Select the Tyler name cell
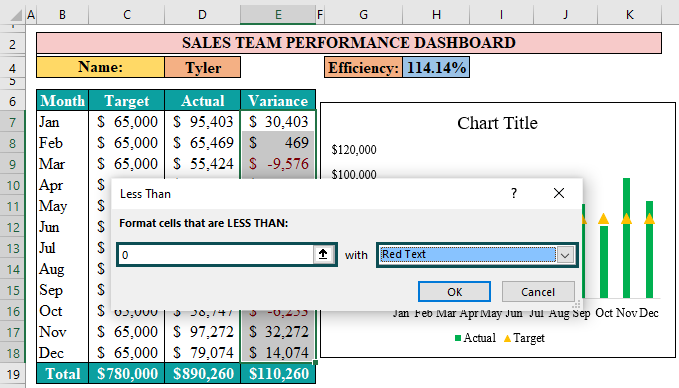Screen dimensions: 679x388 click(203, 68)
